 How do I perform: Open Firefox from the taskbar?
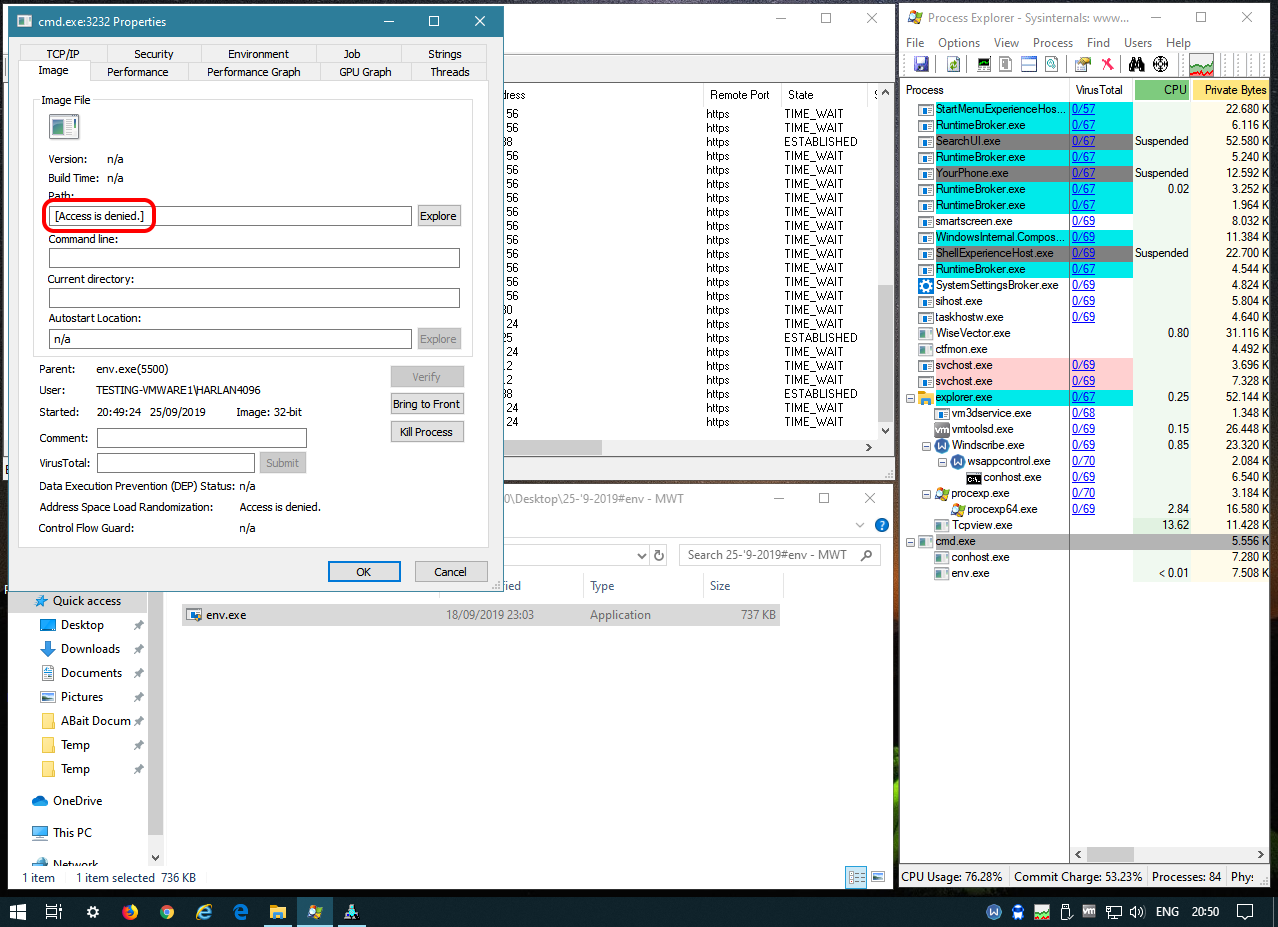point(129,912)
